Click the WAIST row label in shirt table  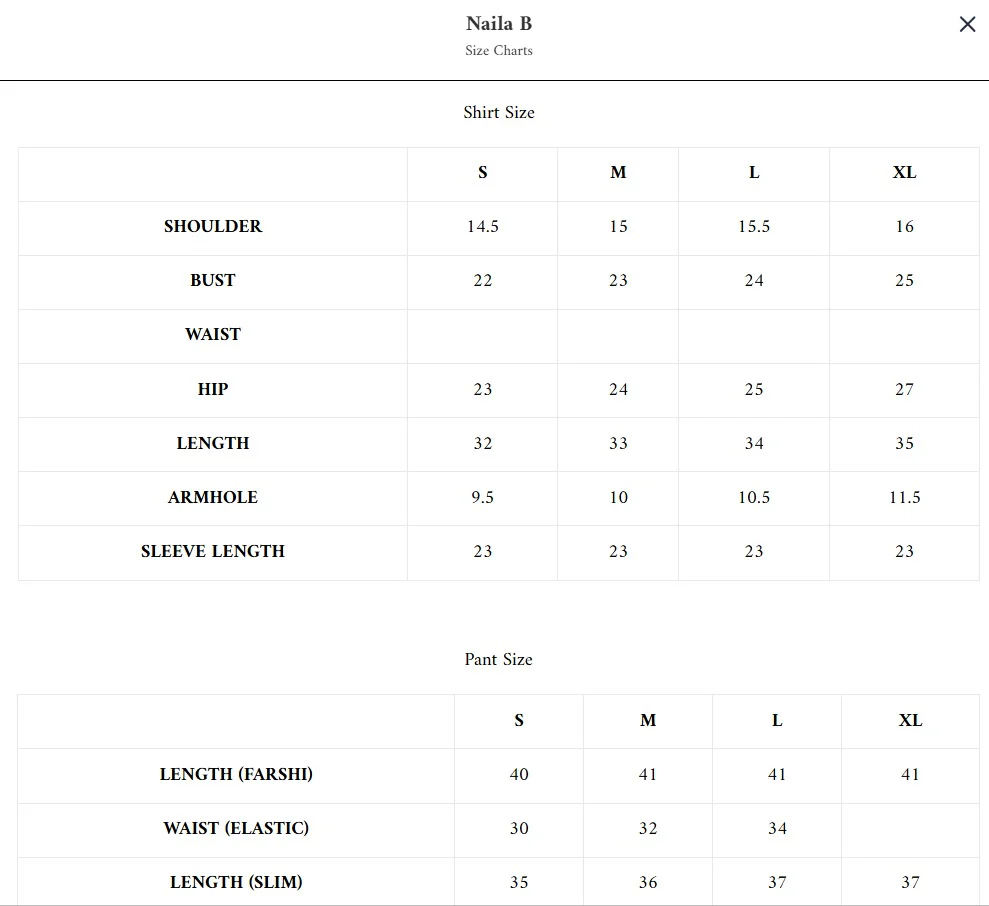tap(213, 334)
